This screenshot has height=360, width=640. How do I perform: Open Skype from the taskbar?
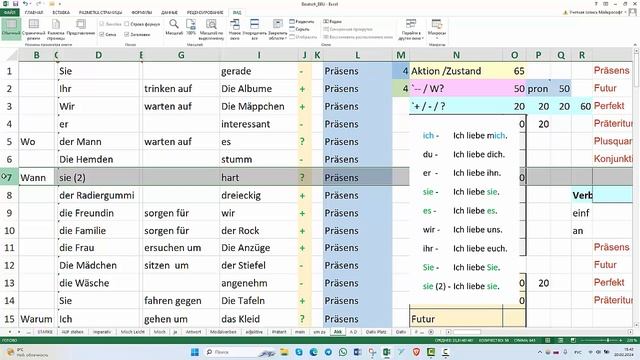[x=299, y=352]
